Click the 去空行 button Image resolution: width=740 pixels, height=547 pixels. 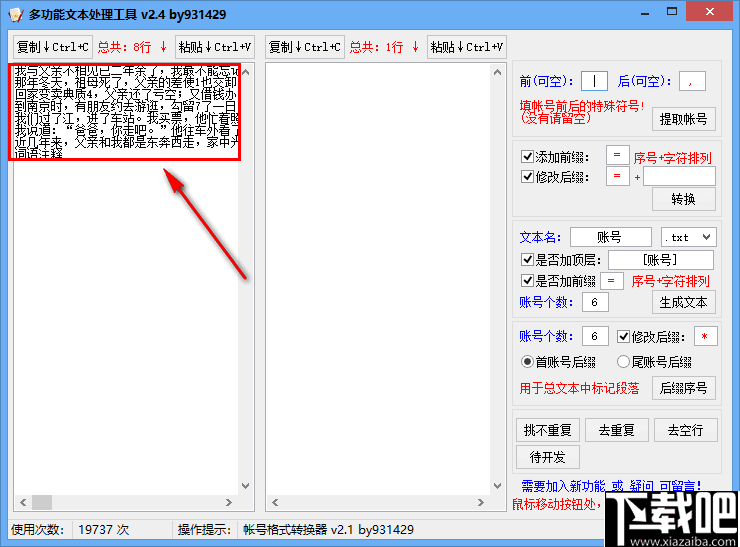point(686,430)
